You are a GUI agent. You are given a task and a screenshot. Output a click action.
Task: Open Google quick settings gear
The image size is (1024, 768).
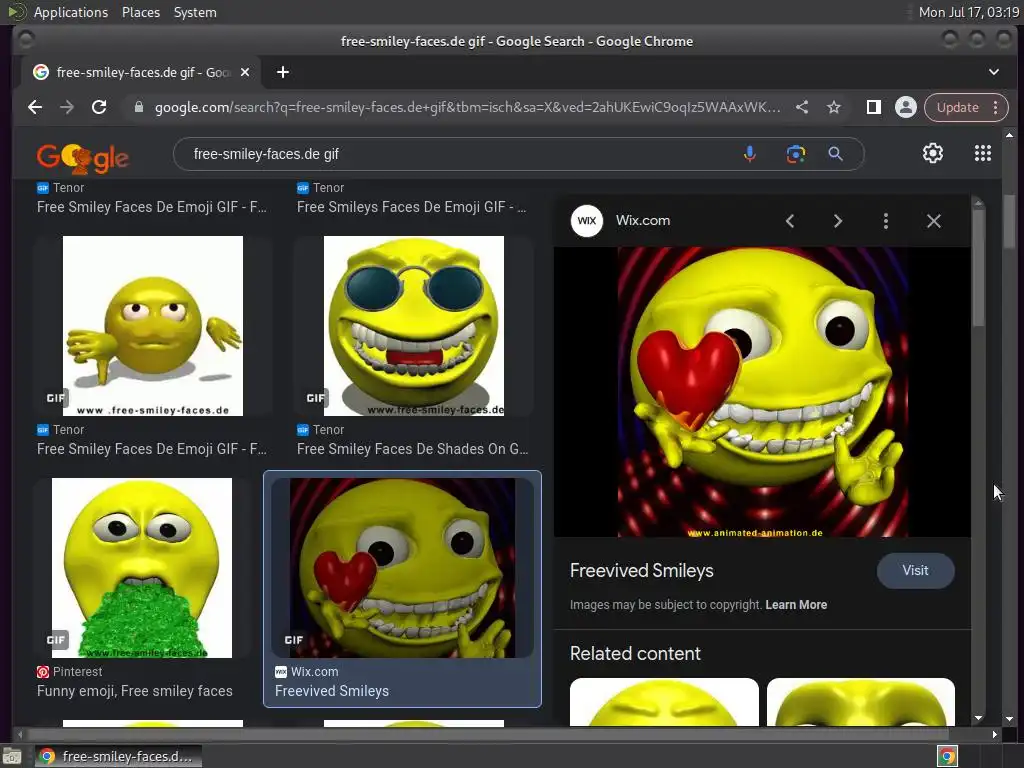(933, 153)
